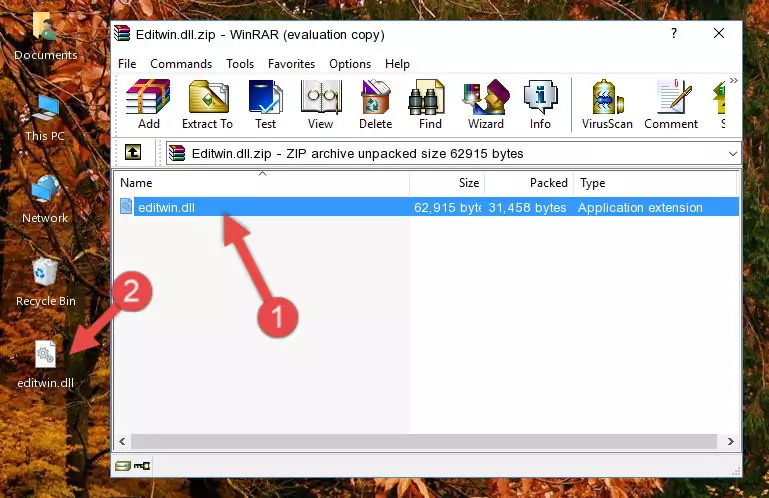Click the Delete toolbar icon
The image size is (769, 498).
click(376, 104)
